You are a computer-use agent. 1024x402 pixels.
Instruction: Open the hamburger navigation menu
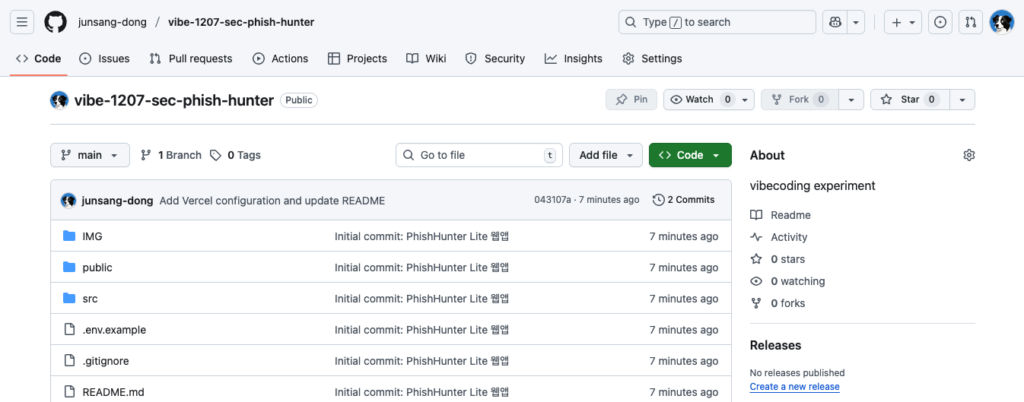pyautogui.click(x=24, y=22)
